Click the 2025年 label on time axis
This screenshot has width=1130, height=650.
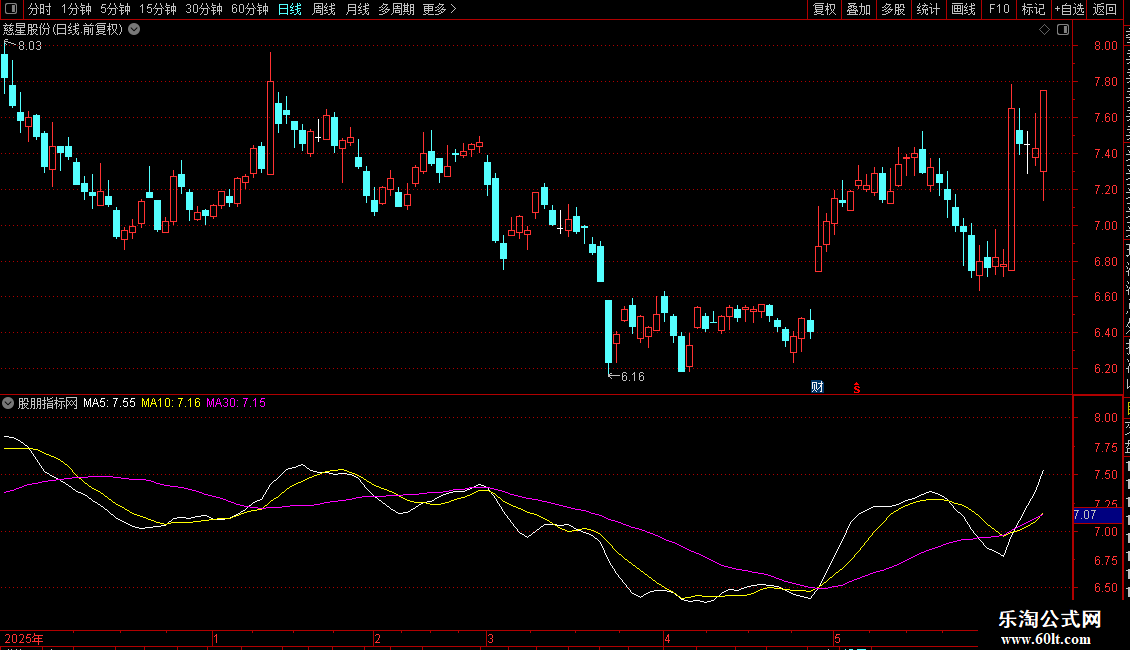coord(24,638)
